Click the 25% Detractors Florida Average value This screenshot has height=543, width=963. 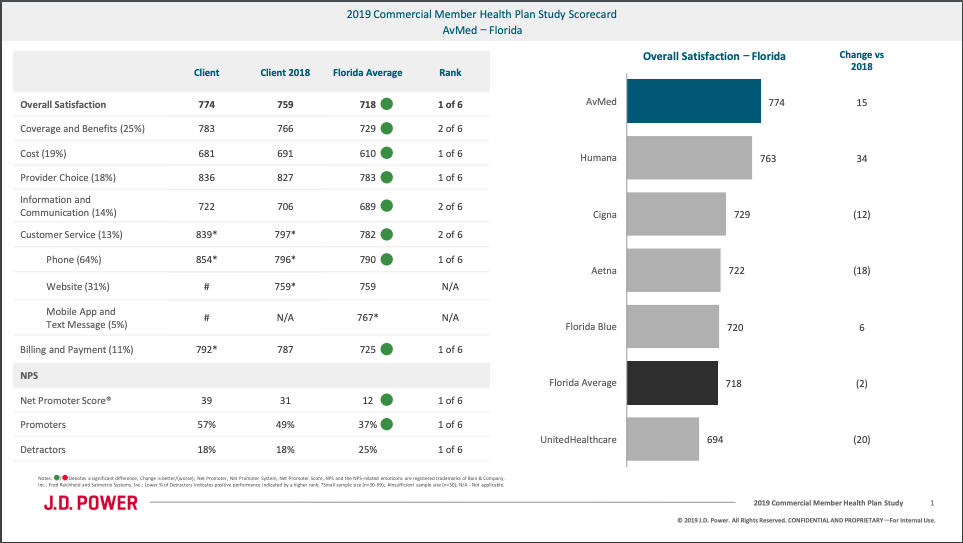(367, 449)
